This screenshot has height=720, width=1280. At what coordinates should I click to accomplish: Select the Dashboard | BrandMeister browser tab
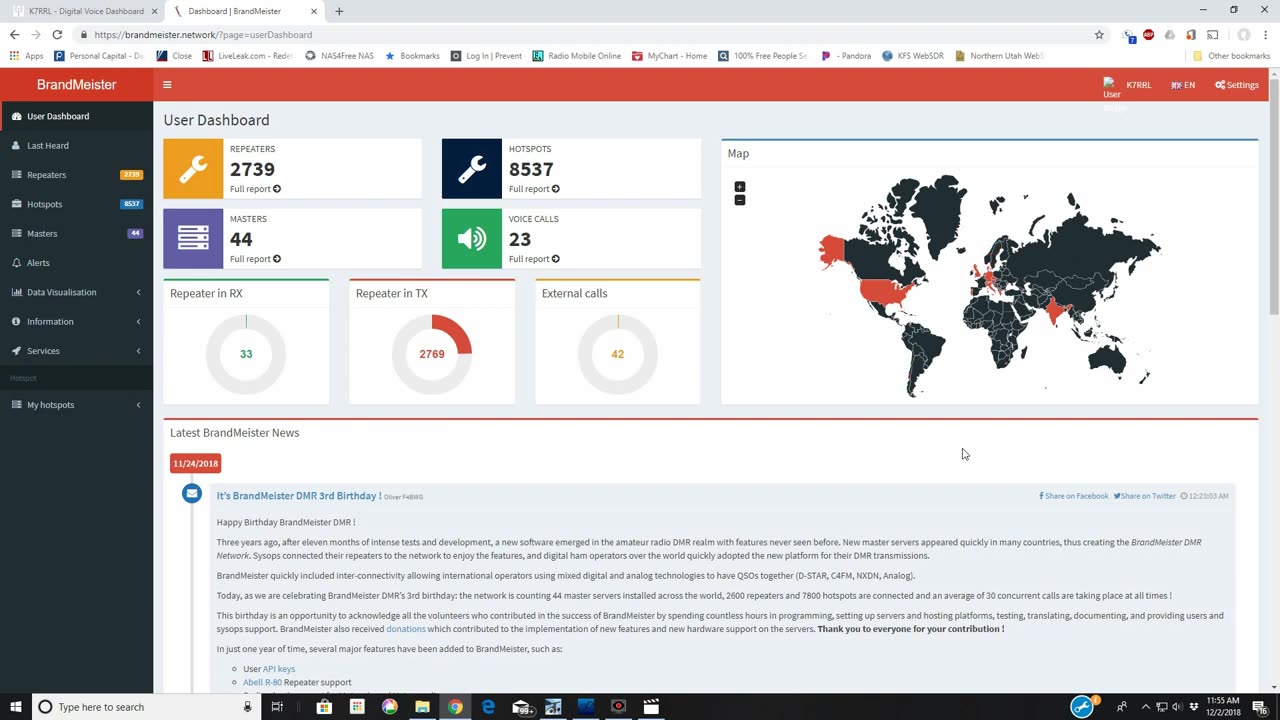pos(245,11)
